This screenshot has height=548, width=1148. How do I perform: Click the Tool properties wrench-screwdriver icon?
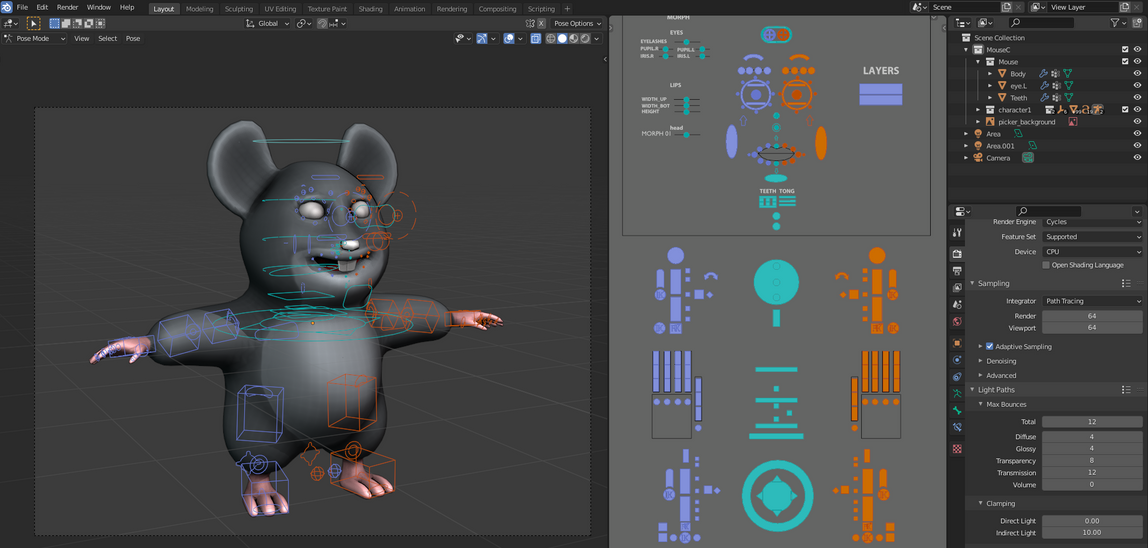[957, 233]
